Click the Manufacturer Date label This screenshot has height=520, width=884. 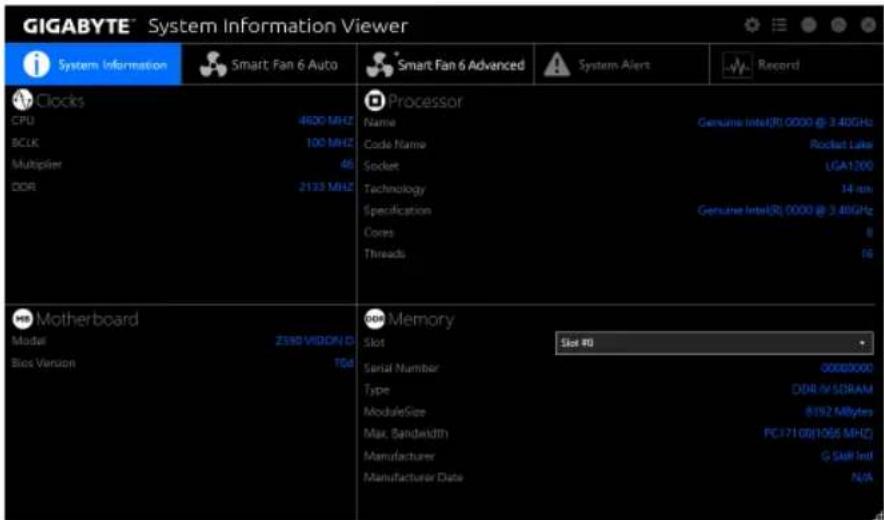[x=413, y=478]
